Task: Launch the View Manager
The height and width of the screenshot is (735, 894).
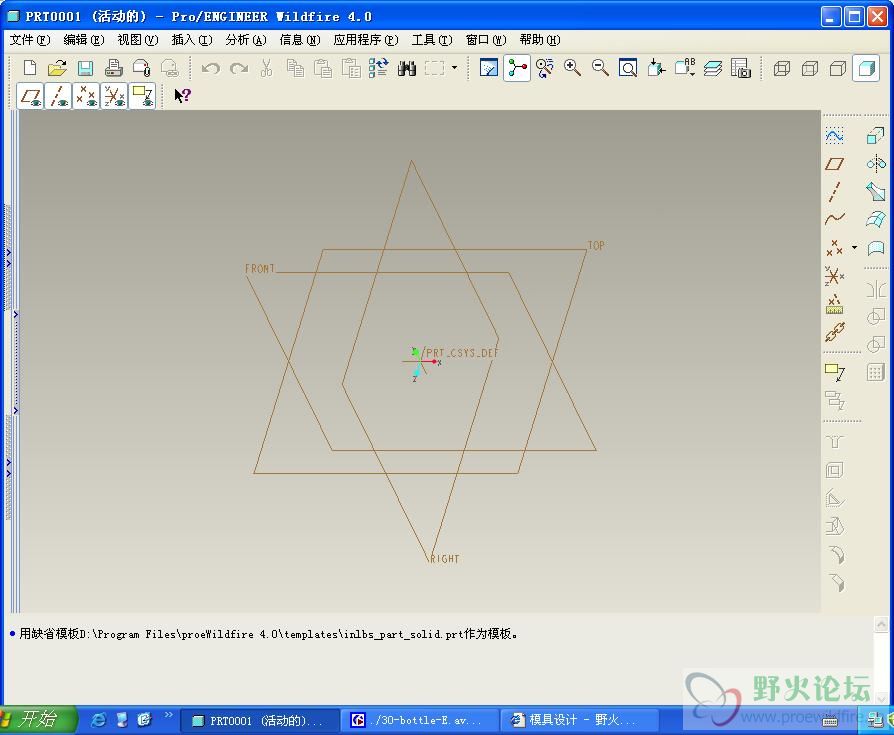Action: pos(741,68)
